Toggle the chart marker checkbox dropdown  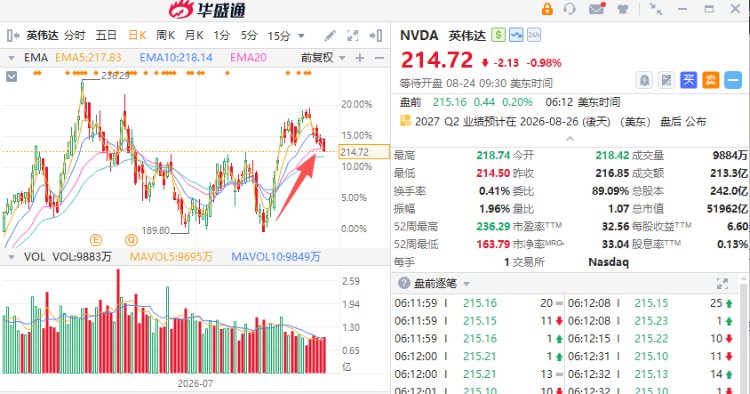pyautogui.click(x=11, y=77)
